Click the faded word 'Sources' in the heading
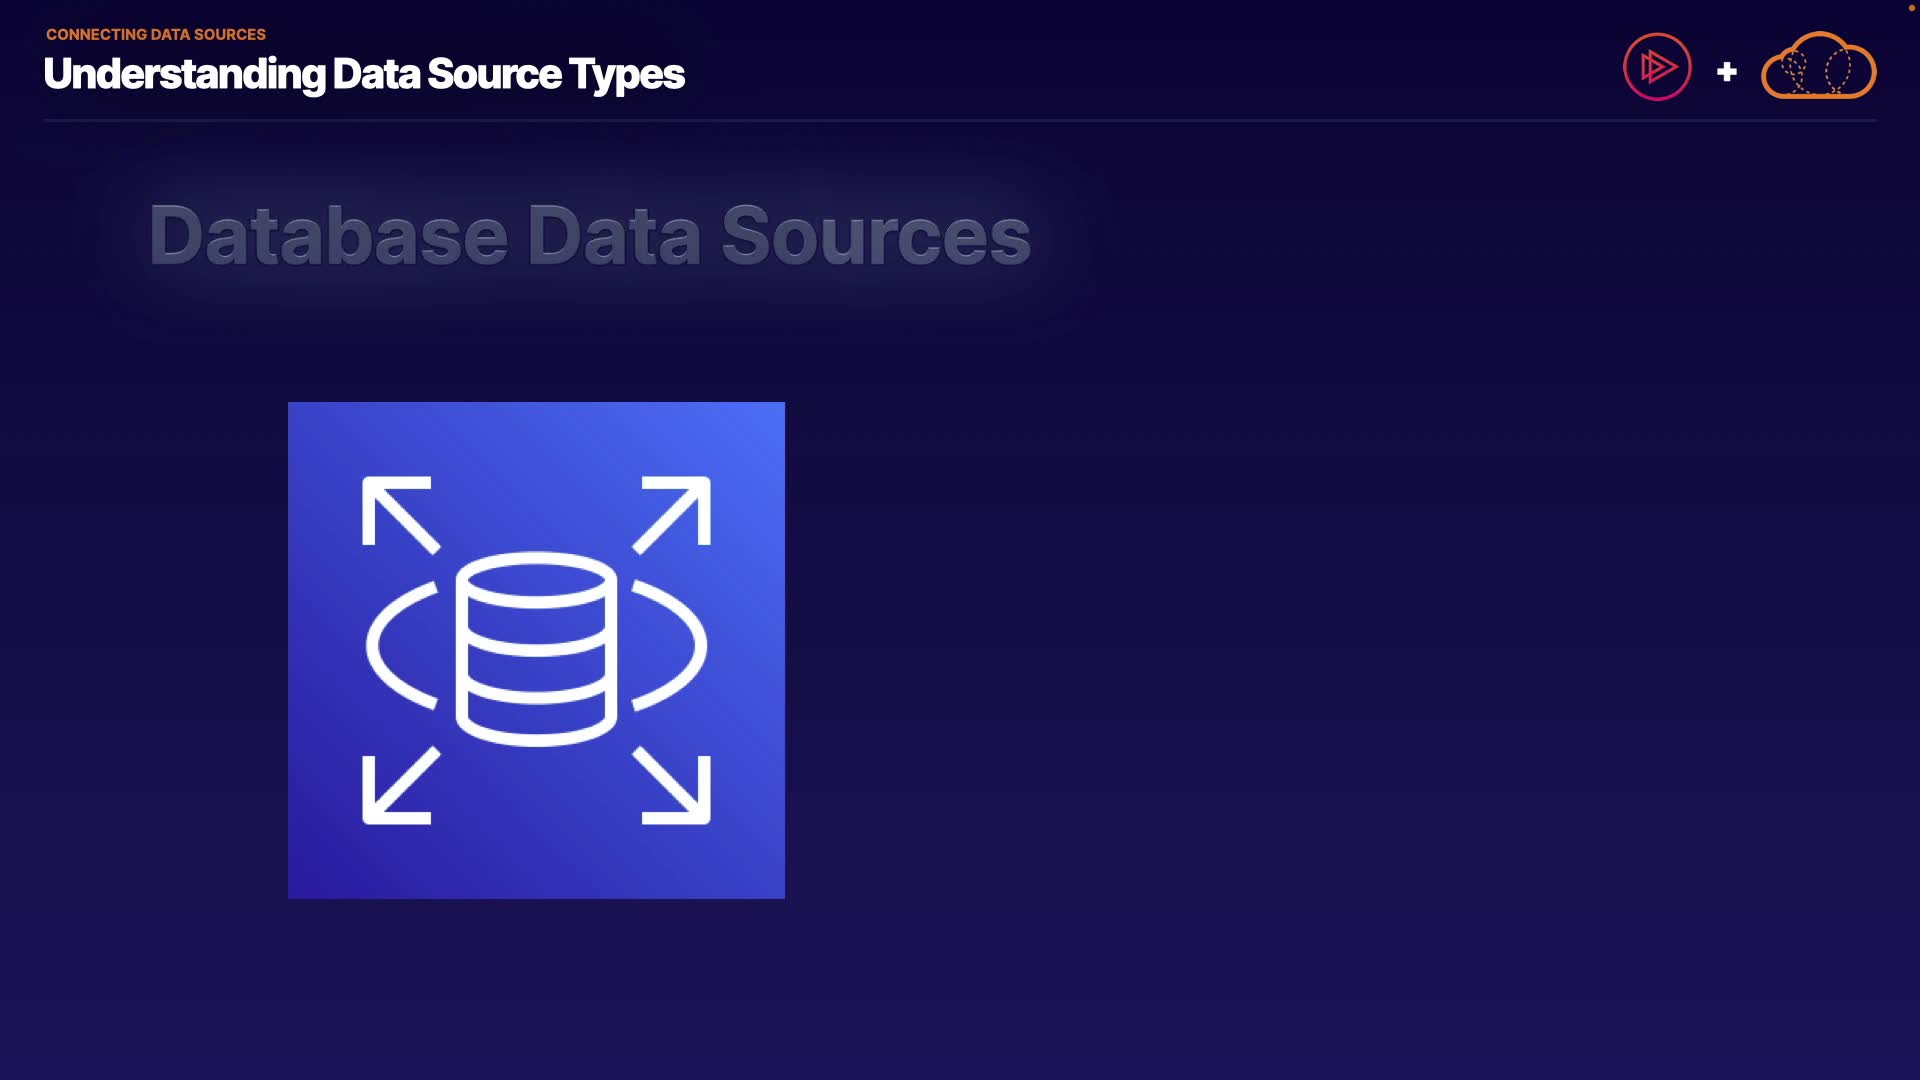Screen dimensions: 1920x1080 point(875,236)
